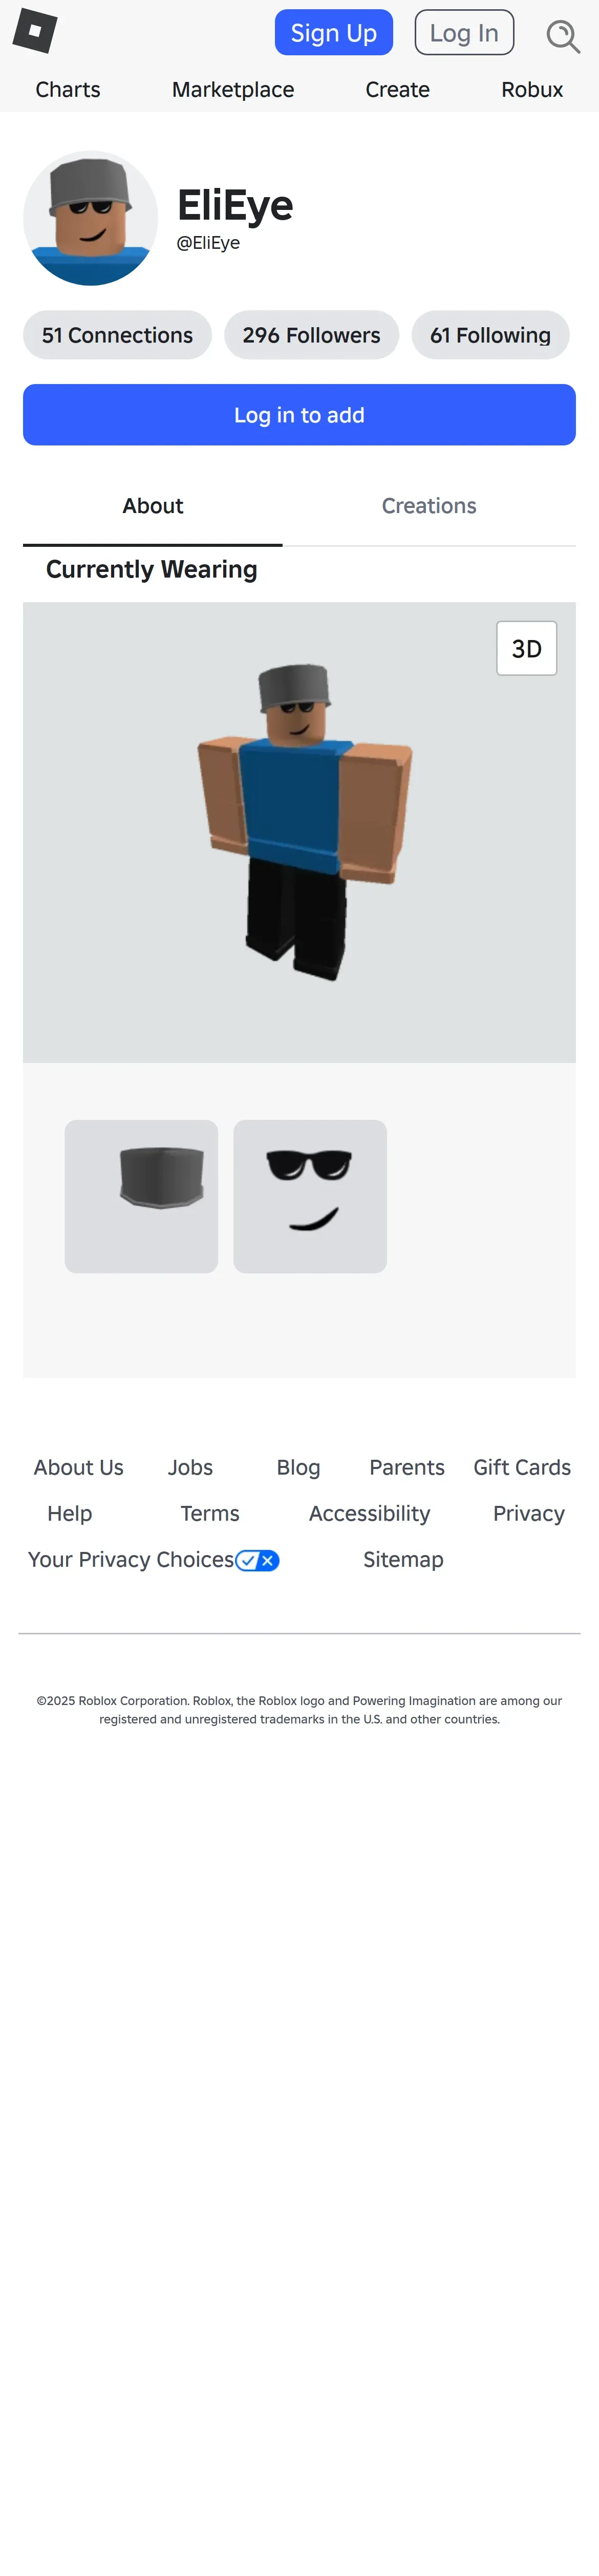Click Log in to add button

(x=299, y=415)
